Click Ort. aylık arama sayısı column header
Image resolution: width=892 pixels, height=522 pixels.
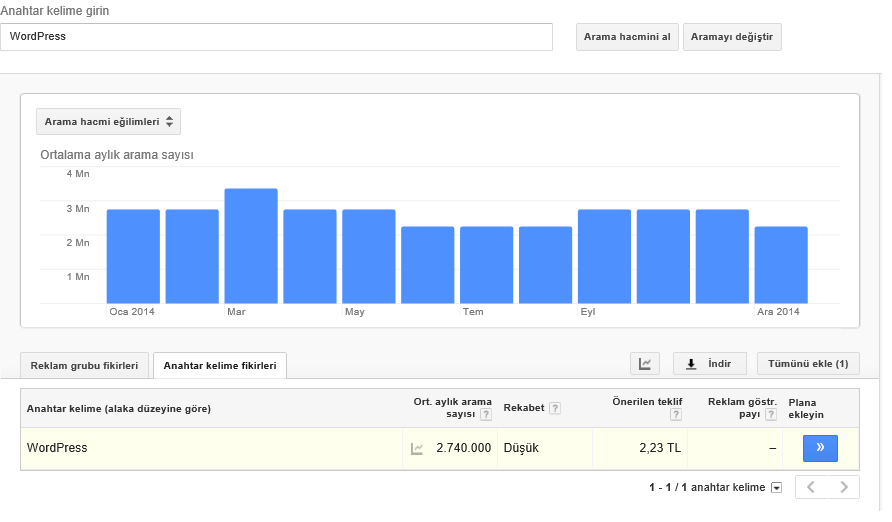(x=452, y=408)
